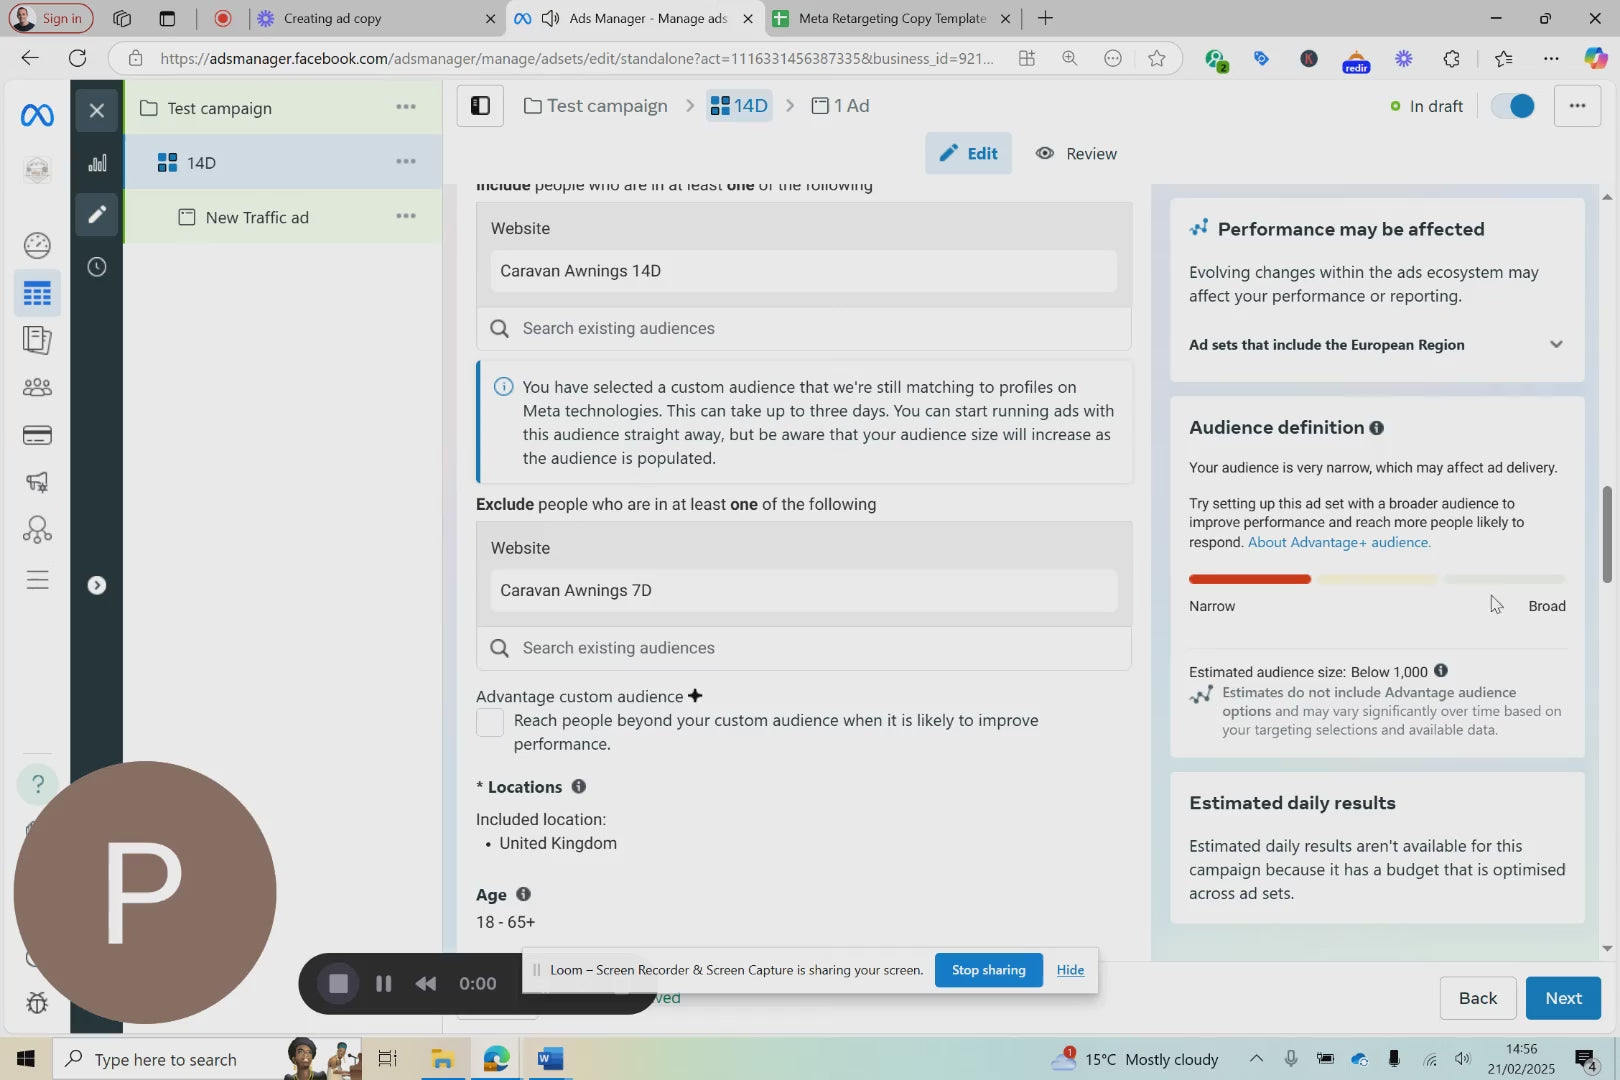Switch to Meta Retargeting Copy Template tab
Image resolution: width=1620 pixels, height=1080 pixels.
pyautogui.click(x=890, y=18)
